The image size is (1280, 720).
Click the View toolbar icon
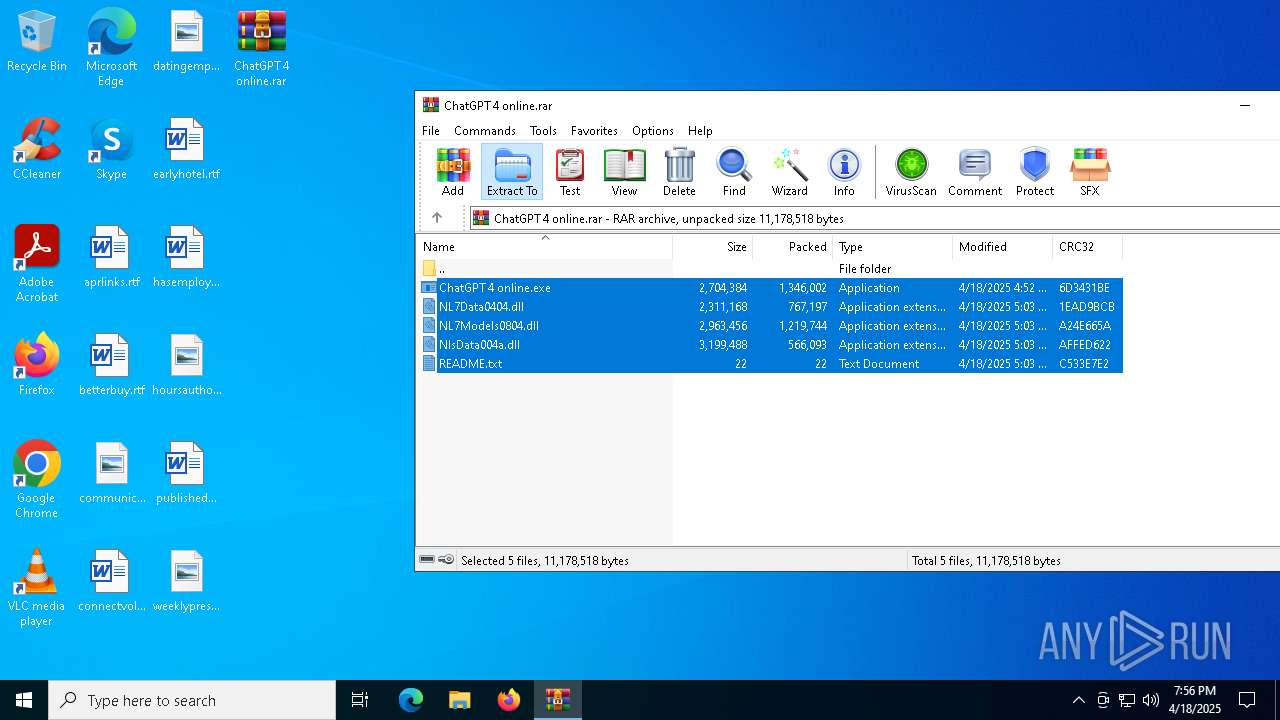(624, 172)
